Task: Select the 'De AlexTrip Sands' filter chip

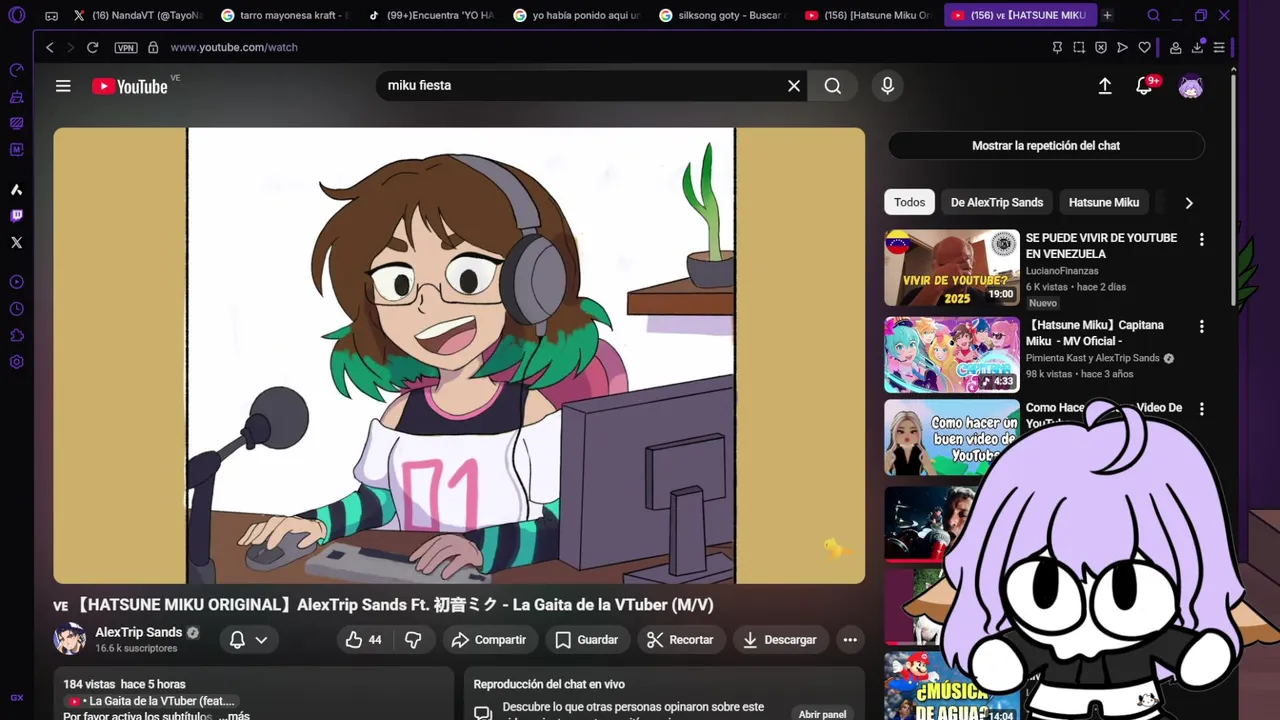Action: tap(997, 202)
